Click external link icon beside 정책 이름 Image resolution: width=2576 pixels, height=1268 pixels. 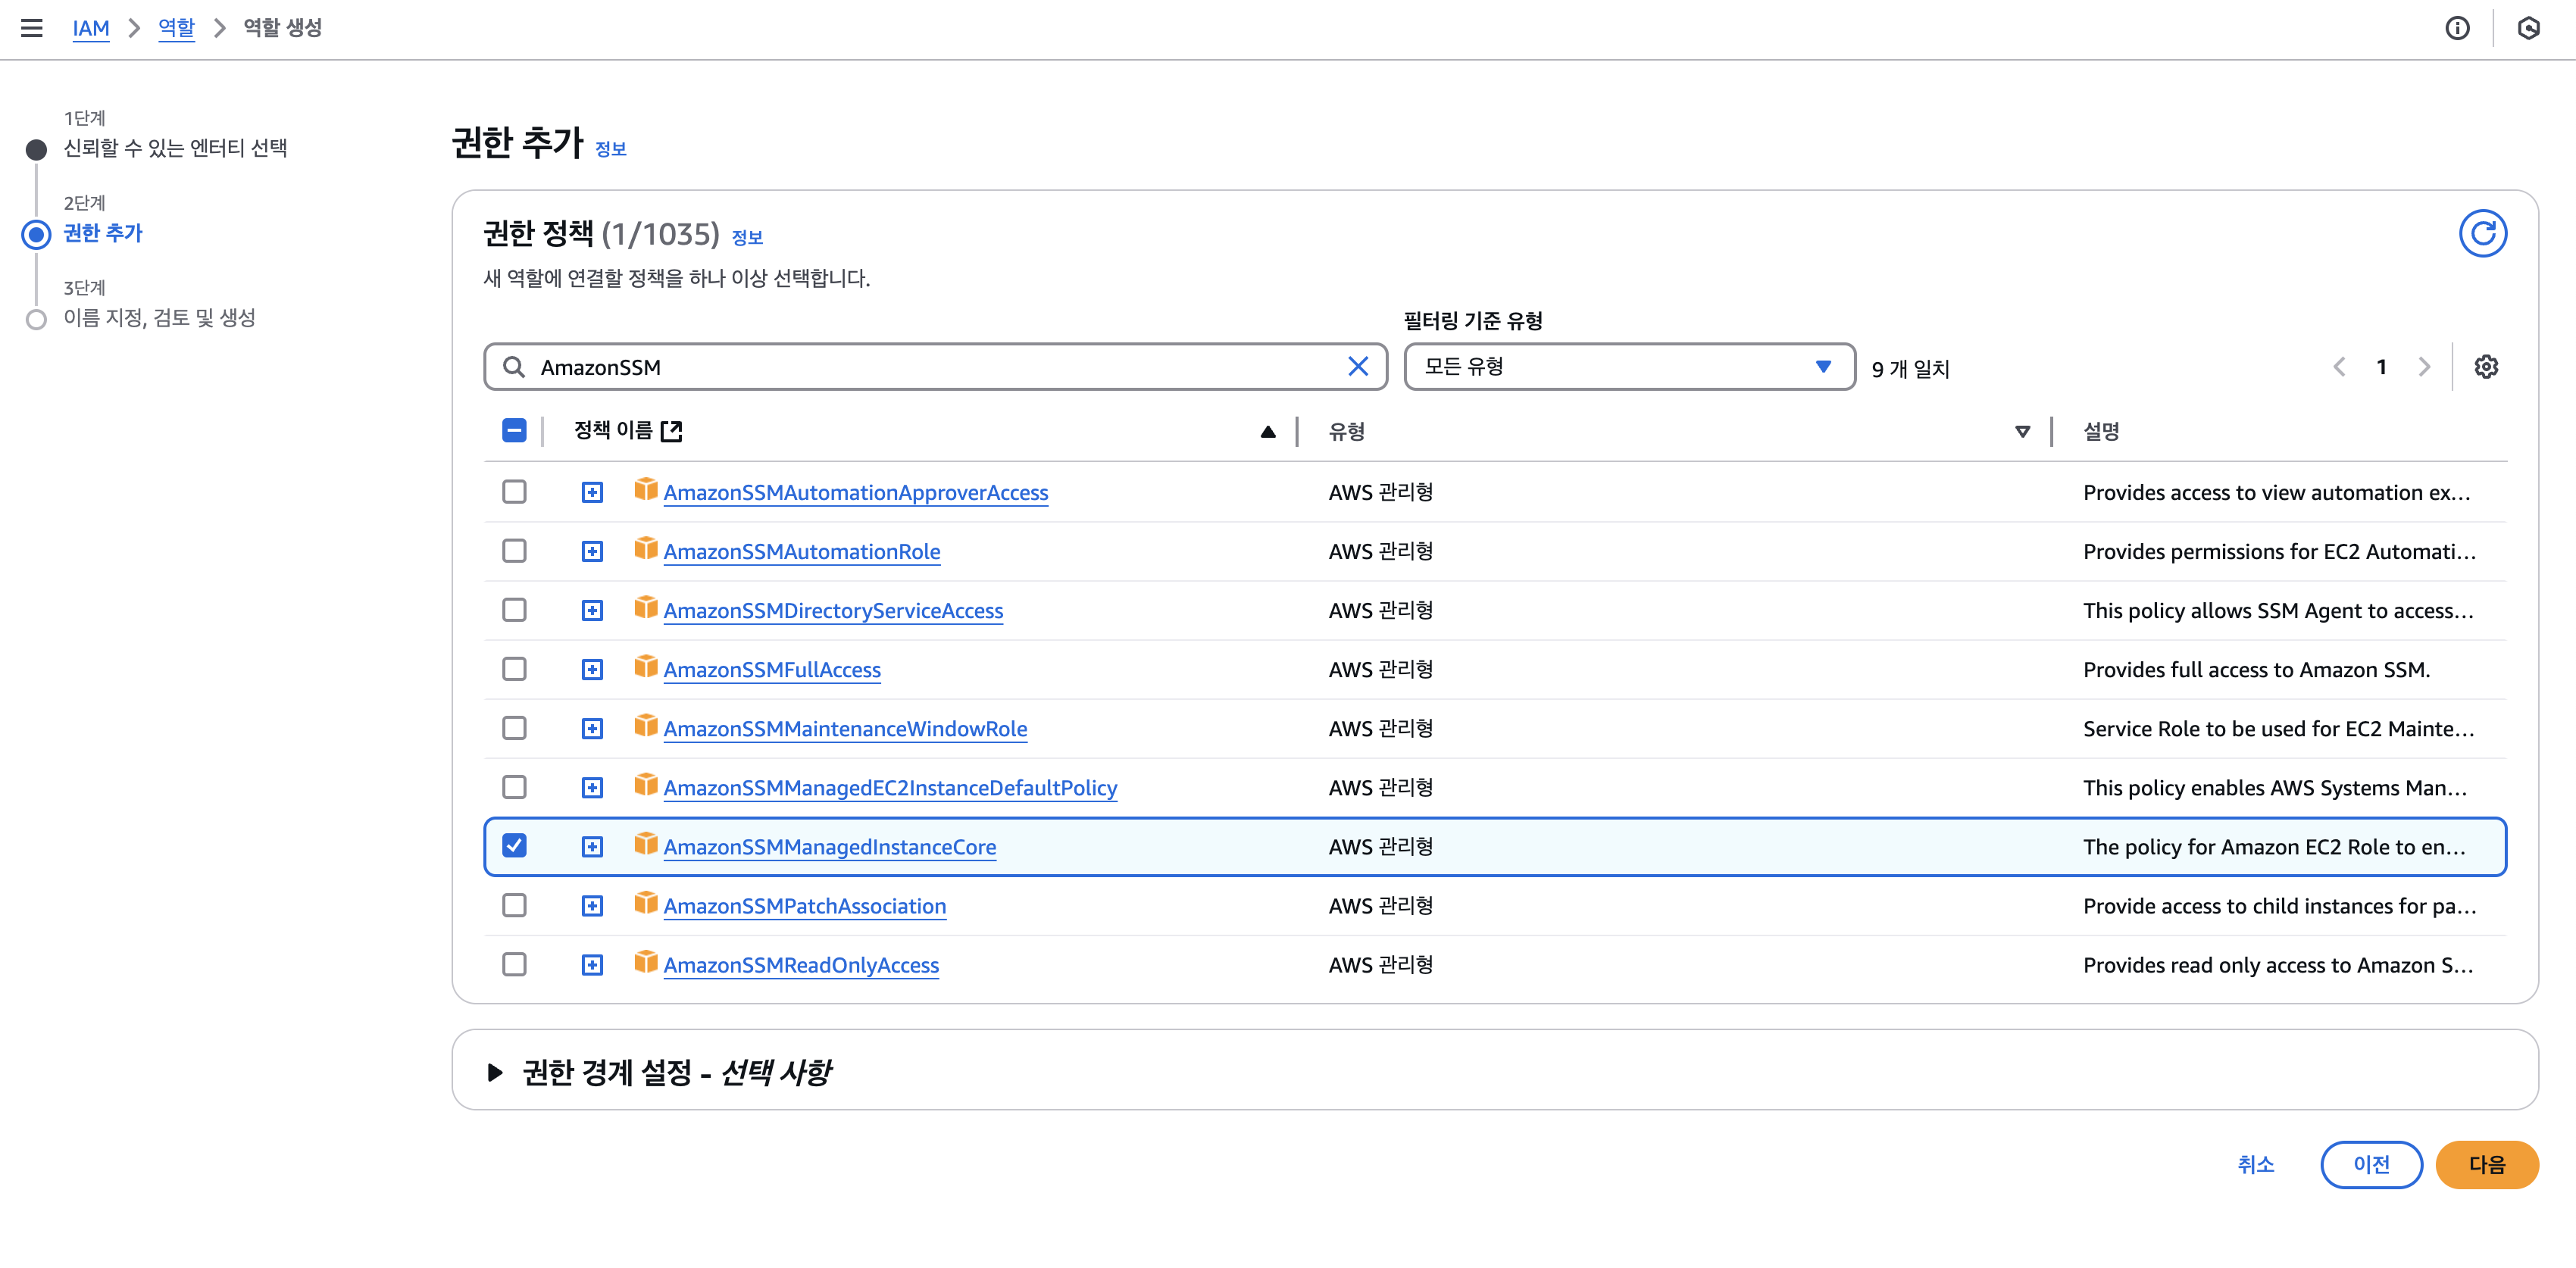pos(672,431)
